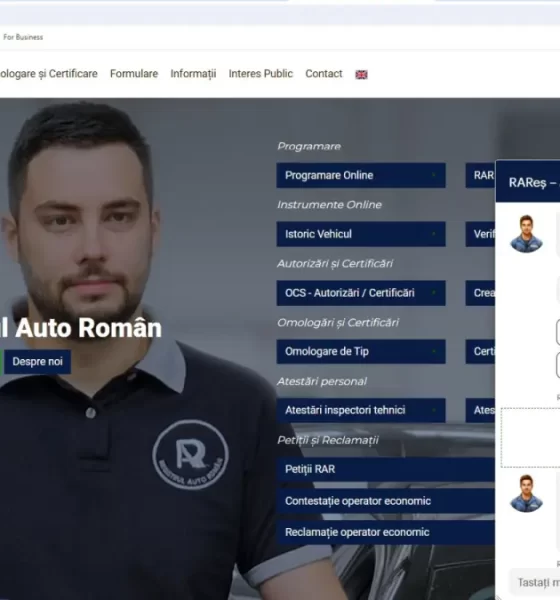The image size is (560, 600).
Task: Open Istoric Vehicul tool
Action: pyautogui.click(x=361, y=234)
